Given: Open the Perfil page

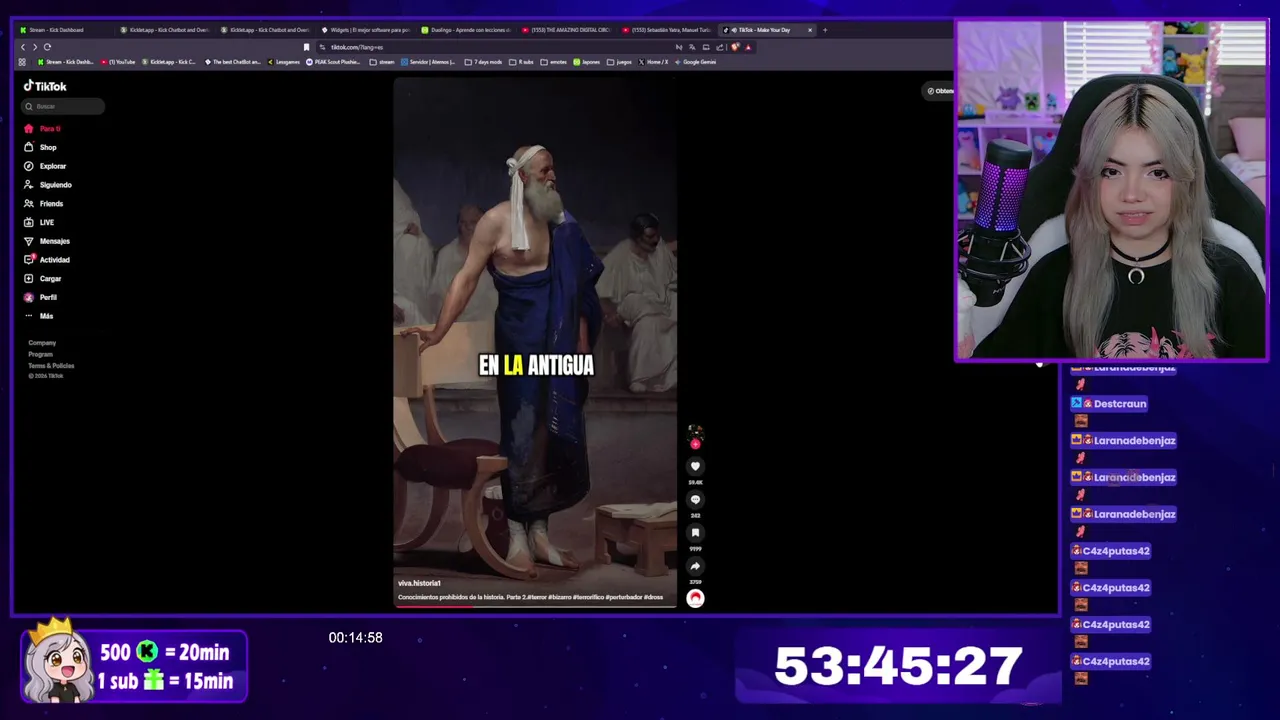Looking at the screenshot, I should (41, 297).
